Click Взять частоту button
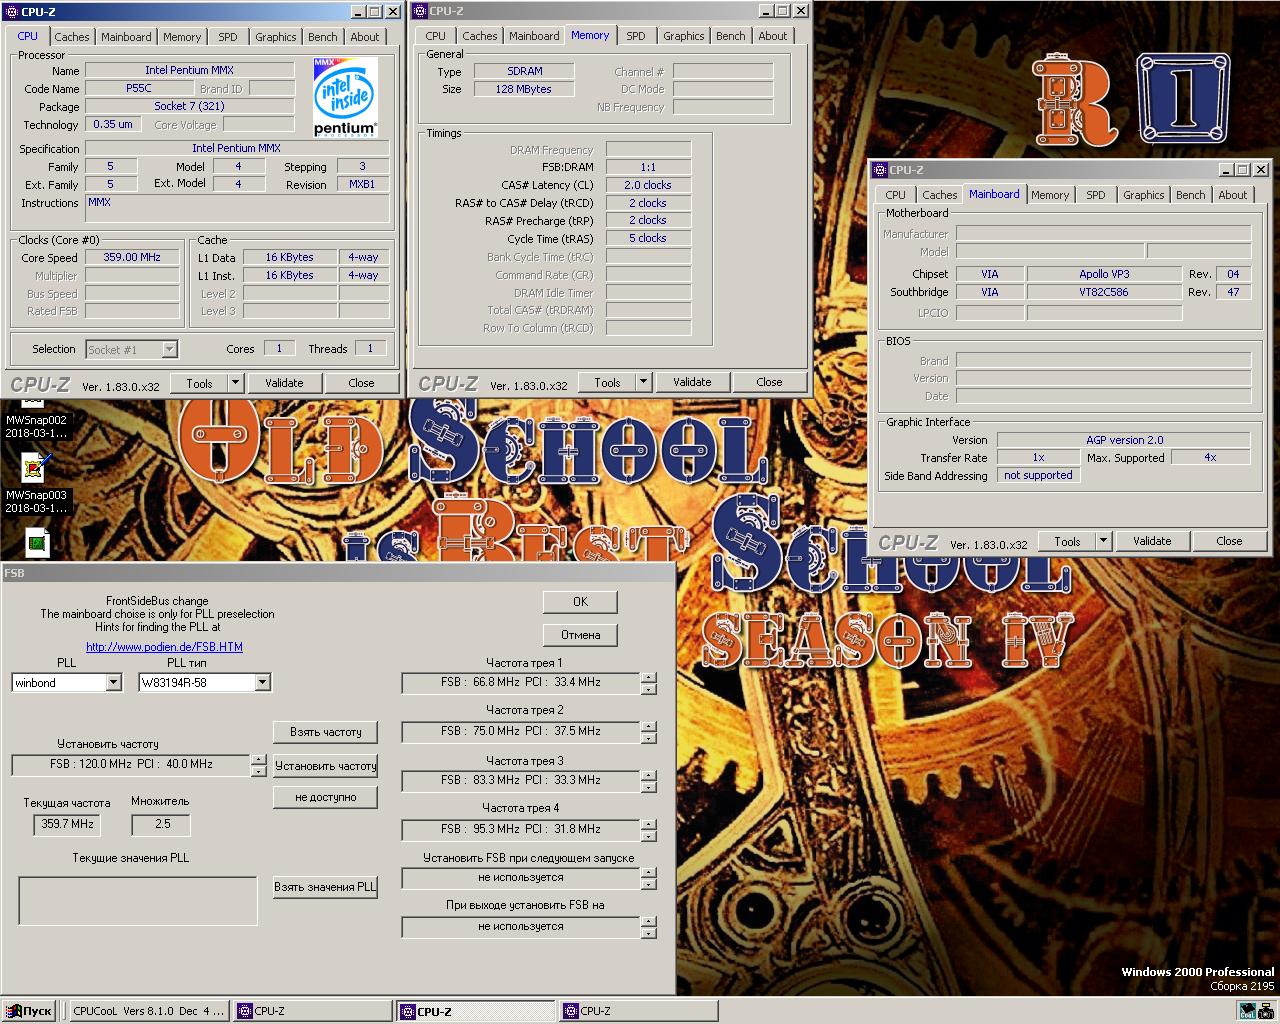 (x=326, y=732)
